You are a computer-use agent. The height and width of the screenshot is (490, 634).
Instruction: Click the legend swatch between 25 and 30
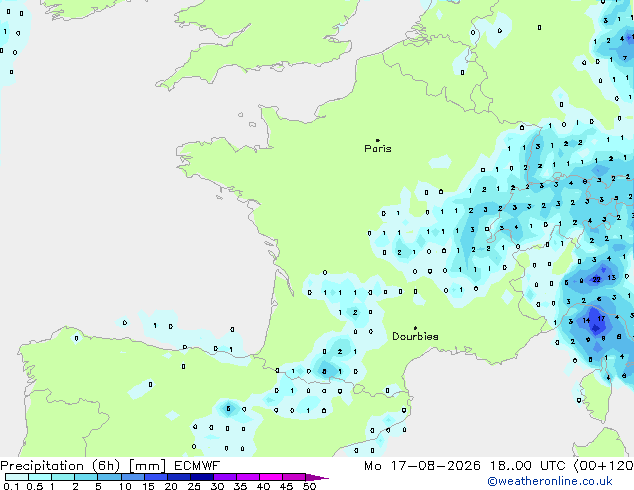202,477
